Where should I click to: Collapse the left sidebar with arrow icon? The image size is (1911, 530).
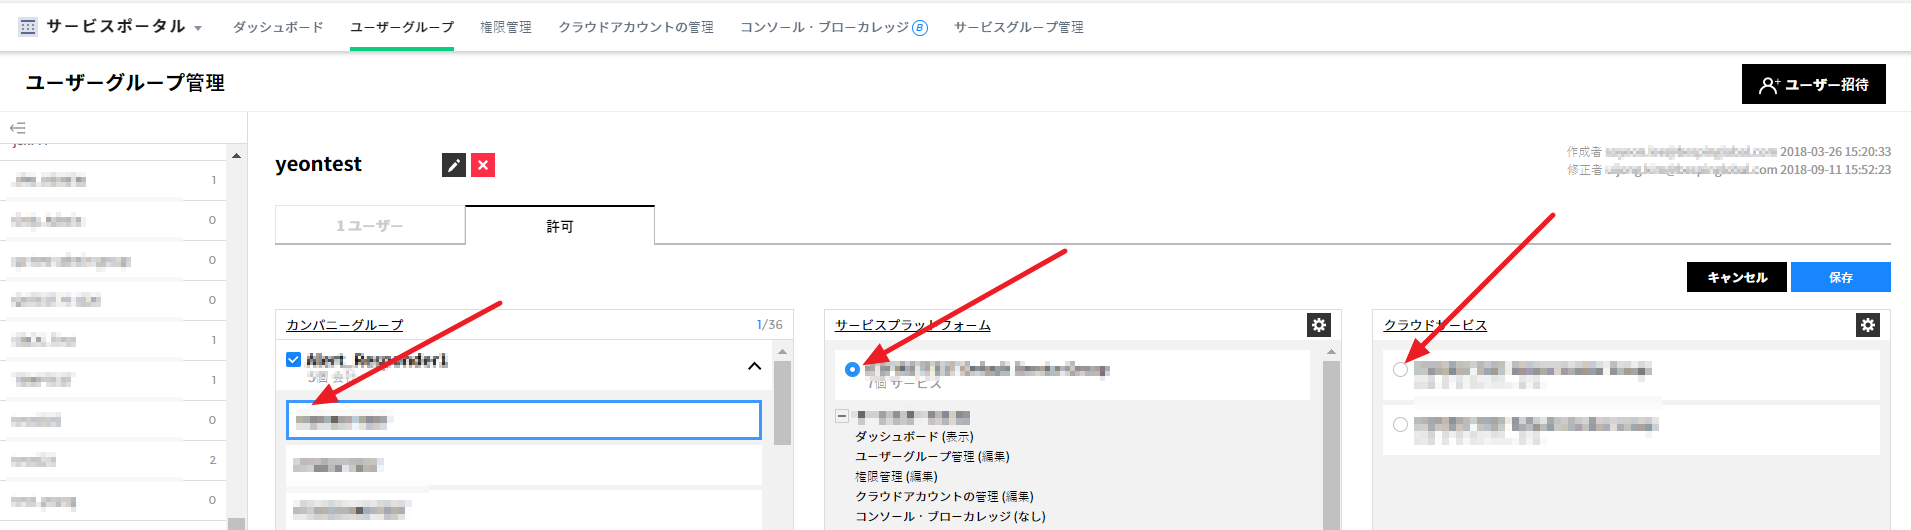pyautogui.click(x=17, y=128)
